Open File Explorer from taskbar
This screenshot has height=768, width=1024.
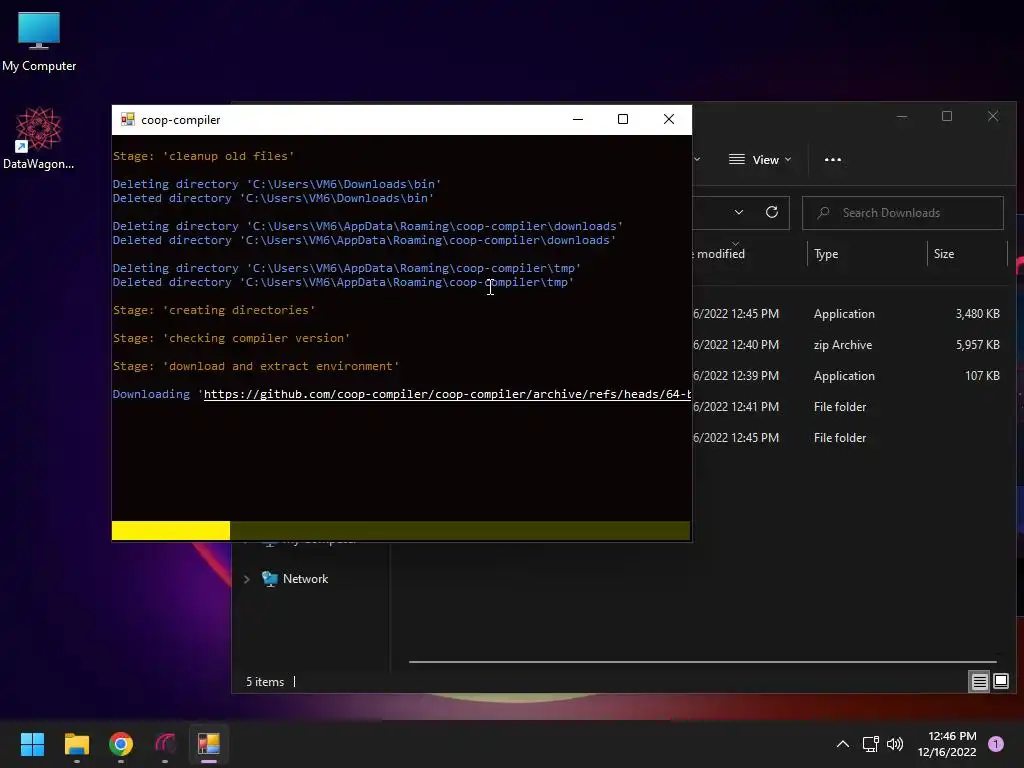(76, 744)
